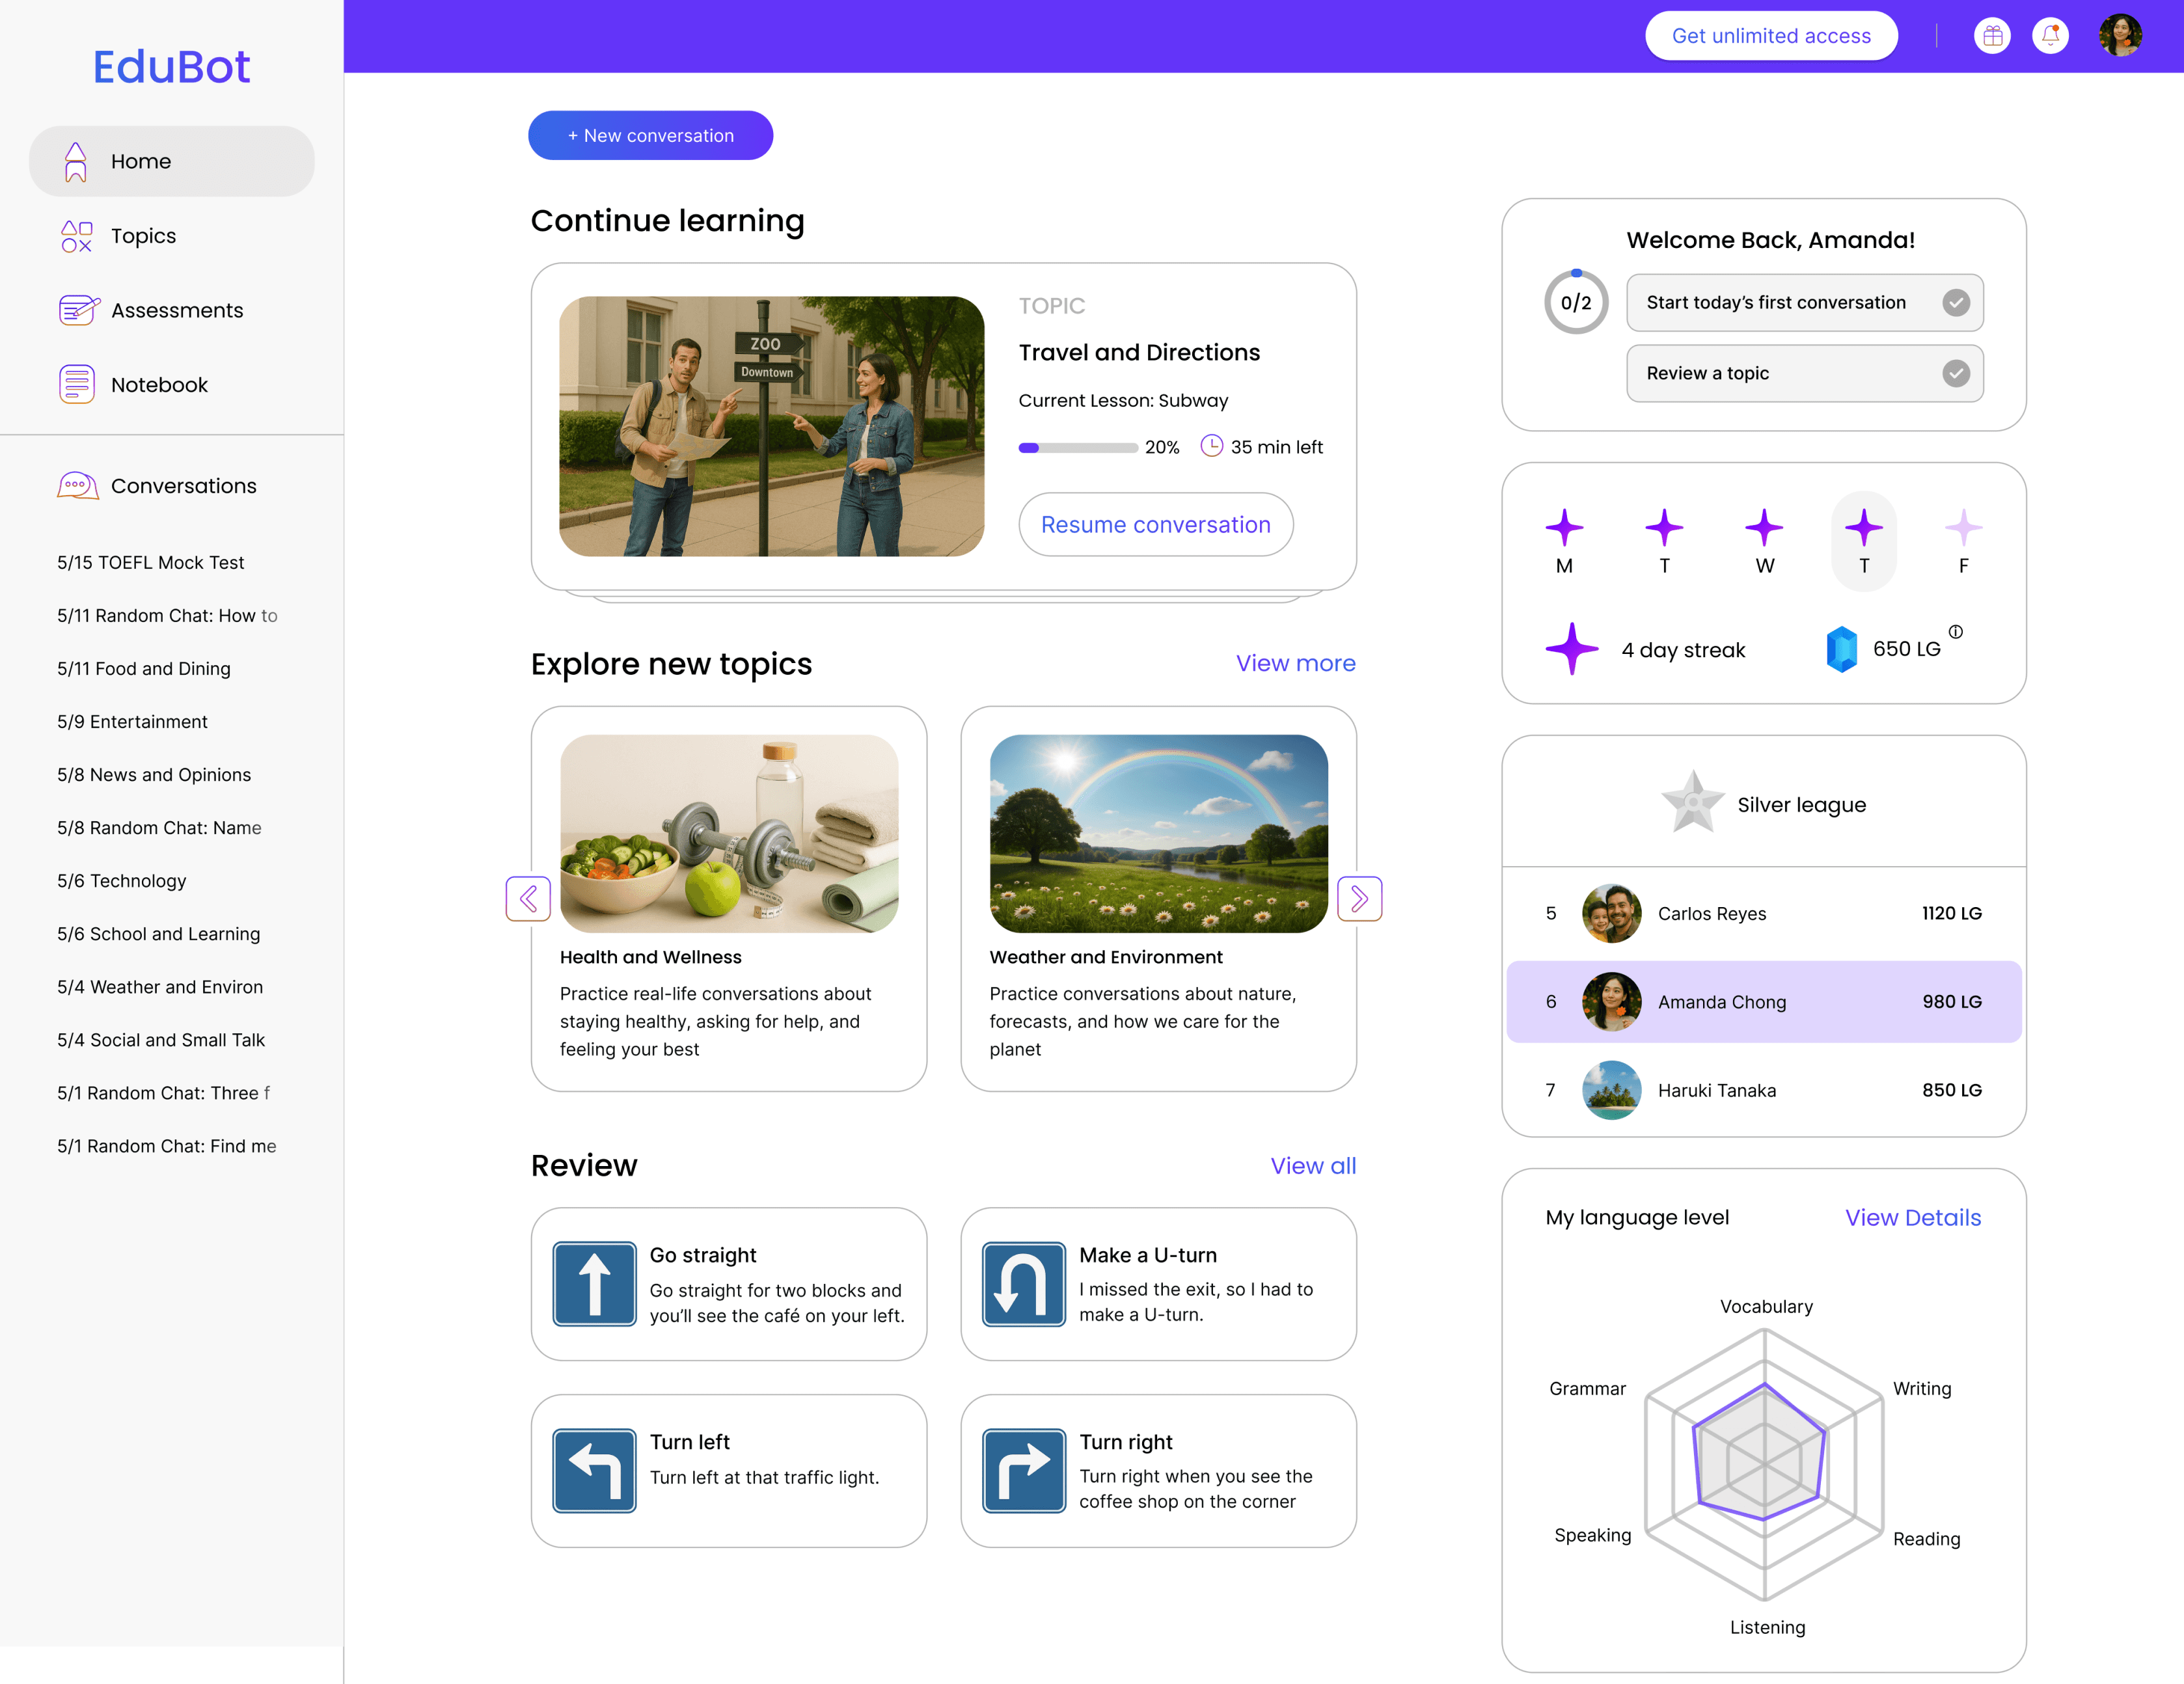Show next topics with right chevron
Screen dimensions: 2184x1684
tap(1359, 898)
